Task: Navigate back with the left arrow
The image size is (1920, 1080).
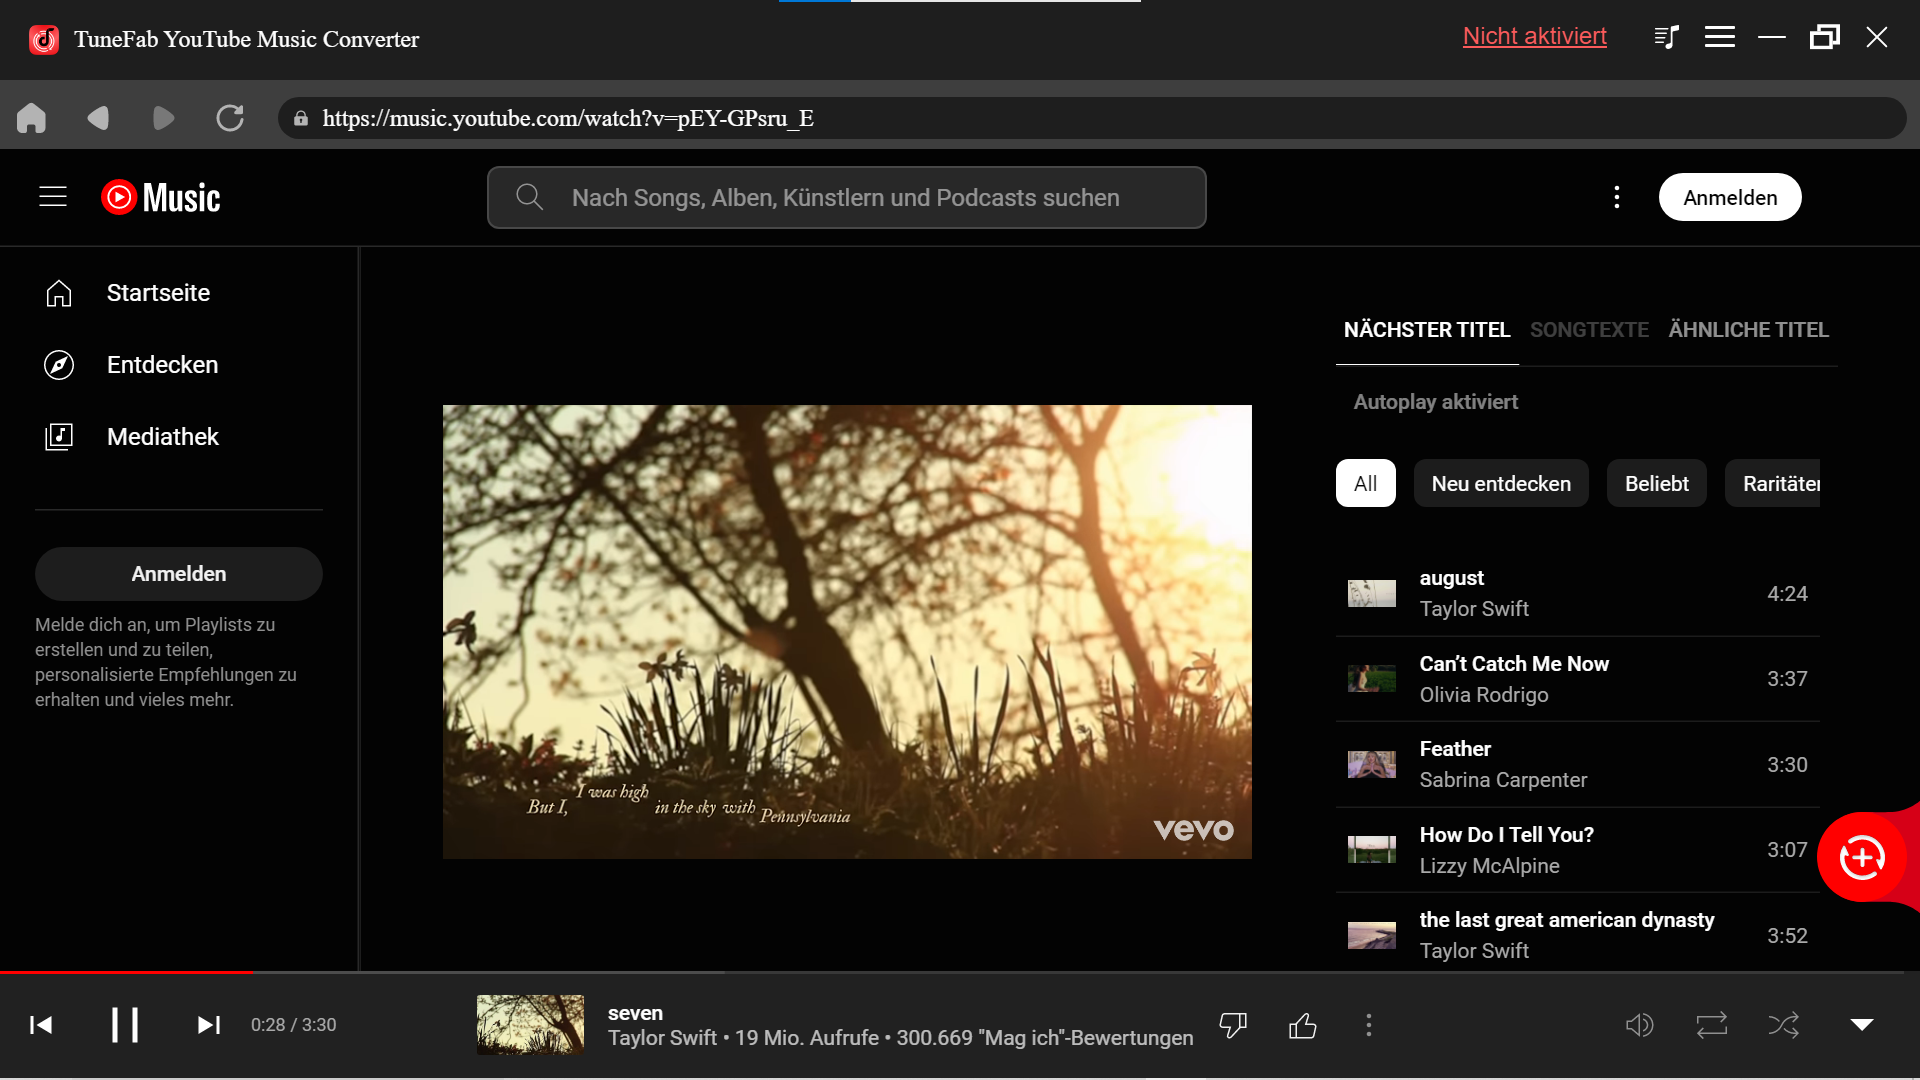Action: [98, 118]
